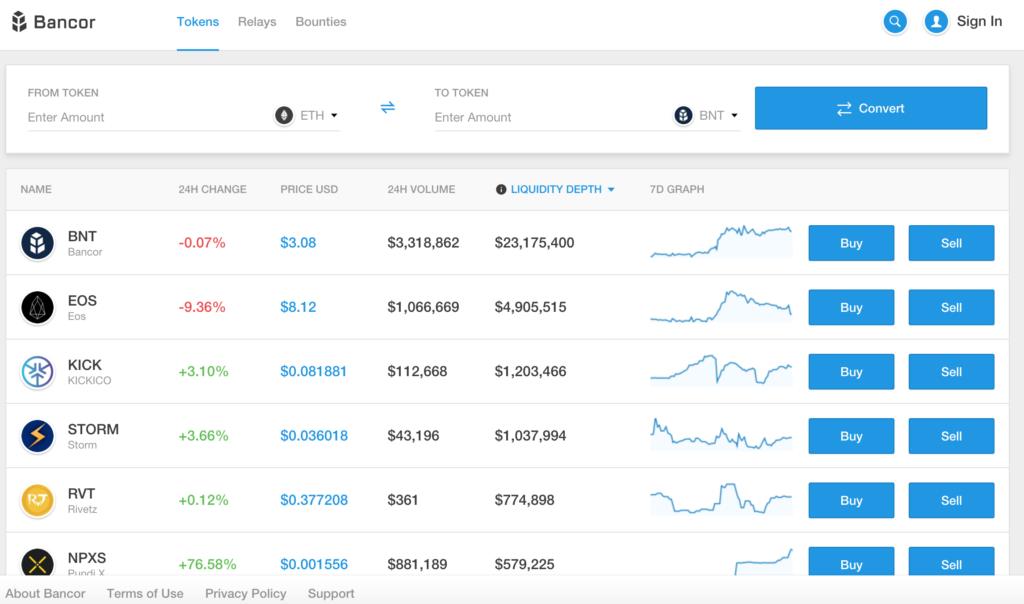The height and width of the screenshot is (604, 1024).
Task: Click the 24H VOLUME column header
Action: click(x=421, y=189)
